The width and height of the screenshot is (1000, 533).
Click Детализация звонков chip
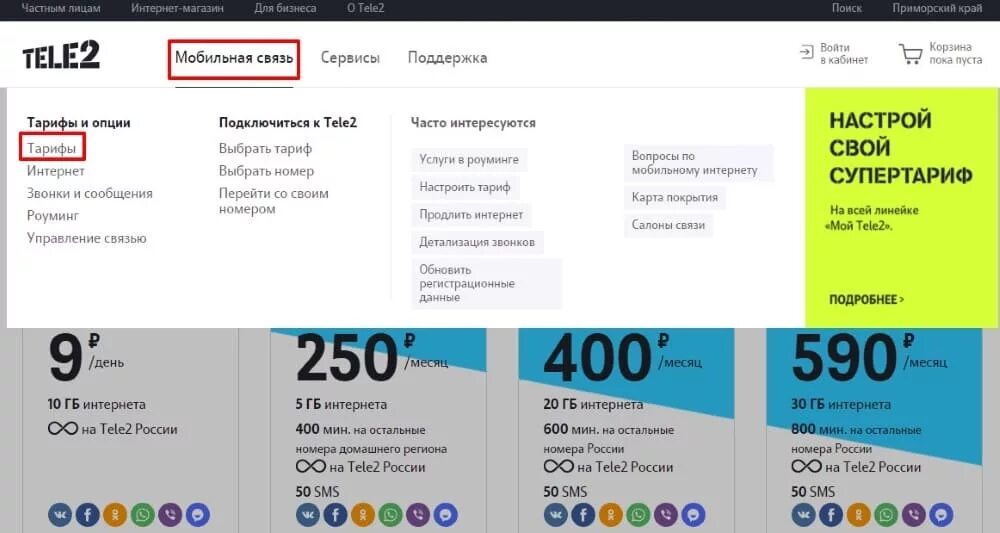477,242
